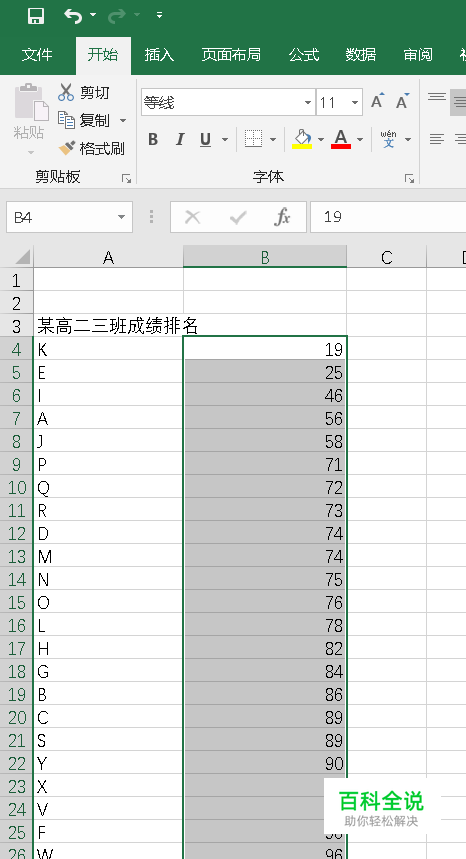Click cell containing 82 in row 17
The image size is (466, 859).
click(265, 649)
